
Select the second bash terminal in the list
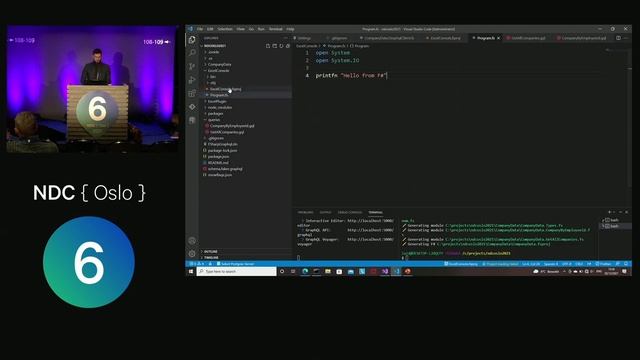coord(615,226)
